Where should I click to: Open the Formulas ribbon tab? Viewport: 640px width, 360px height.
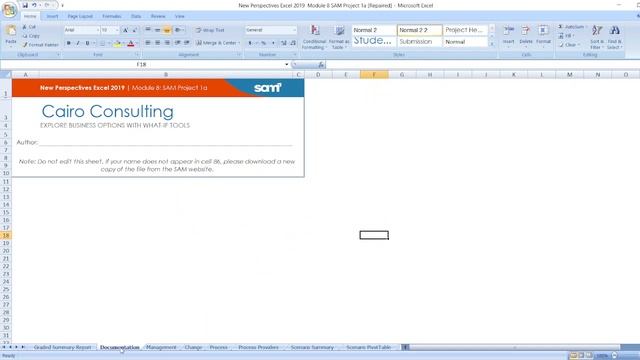point(111,16)
